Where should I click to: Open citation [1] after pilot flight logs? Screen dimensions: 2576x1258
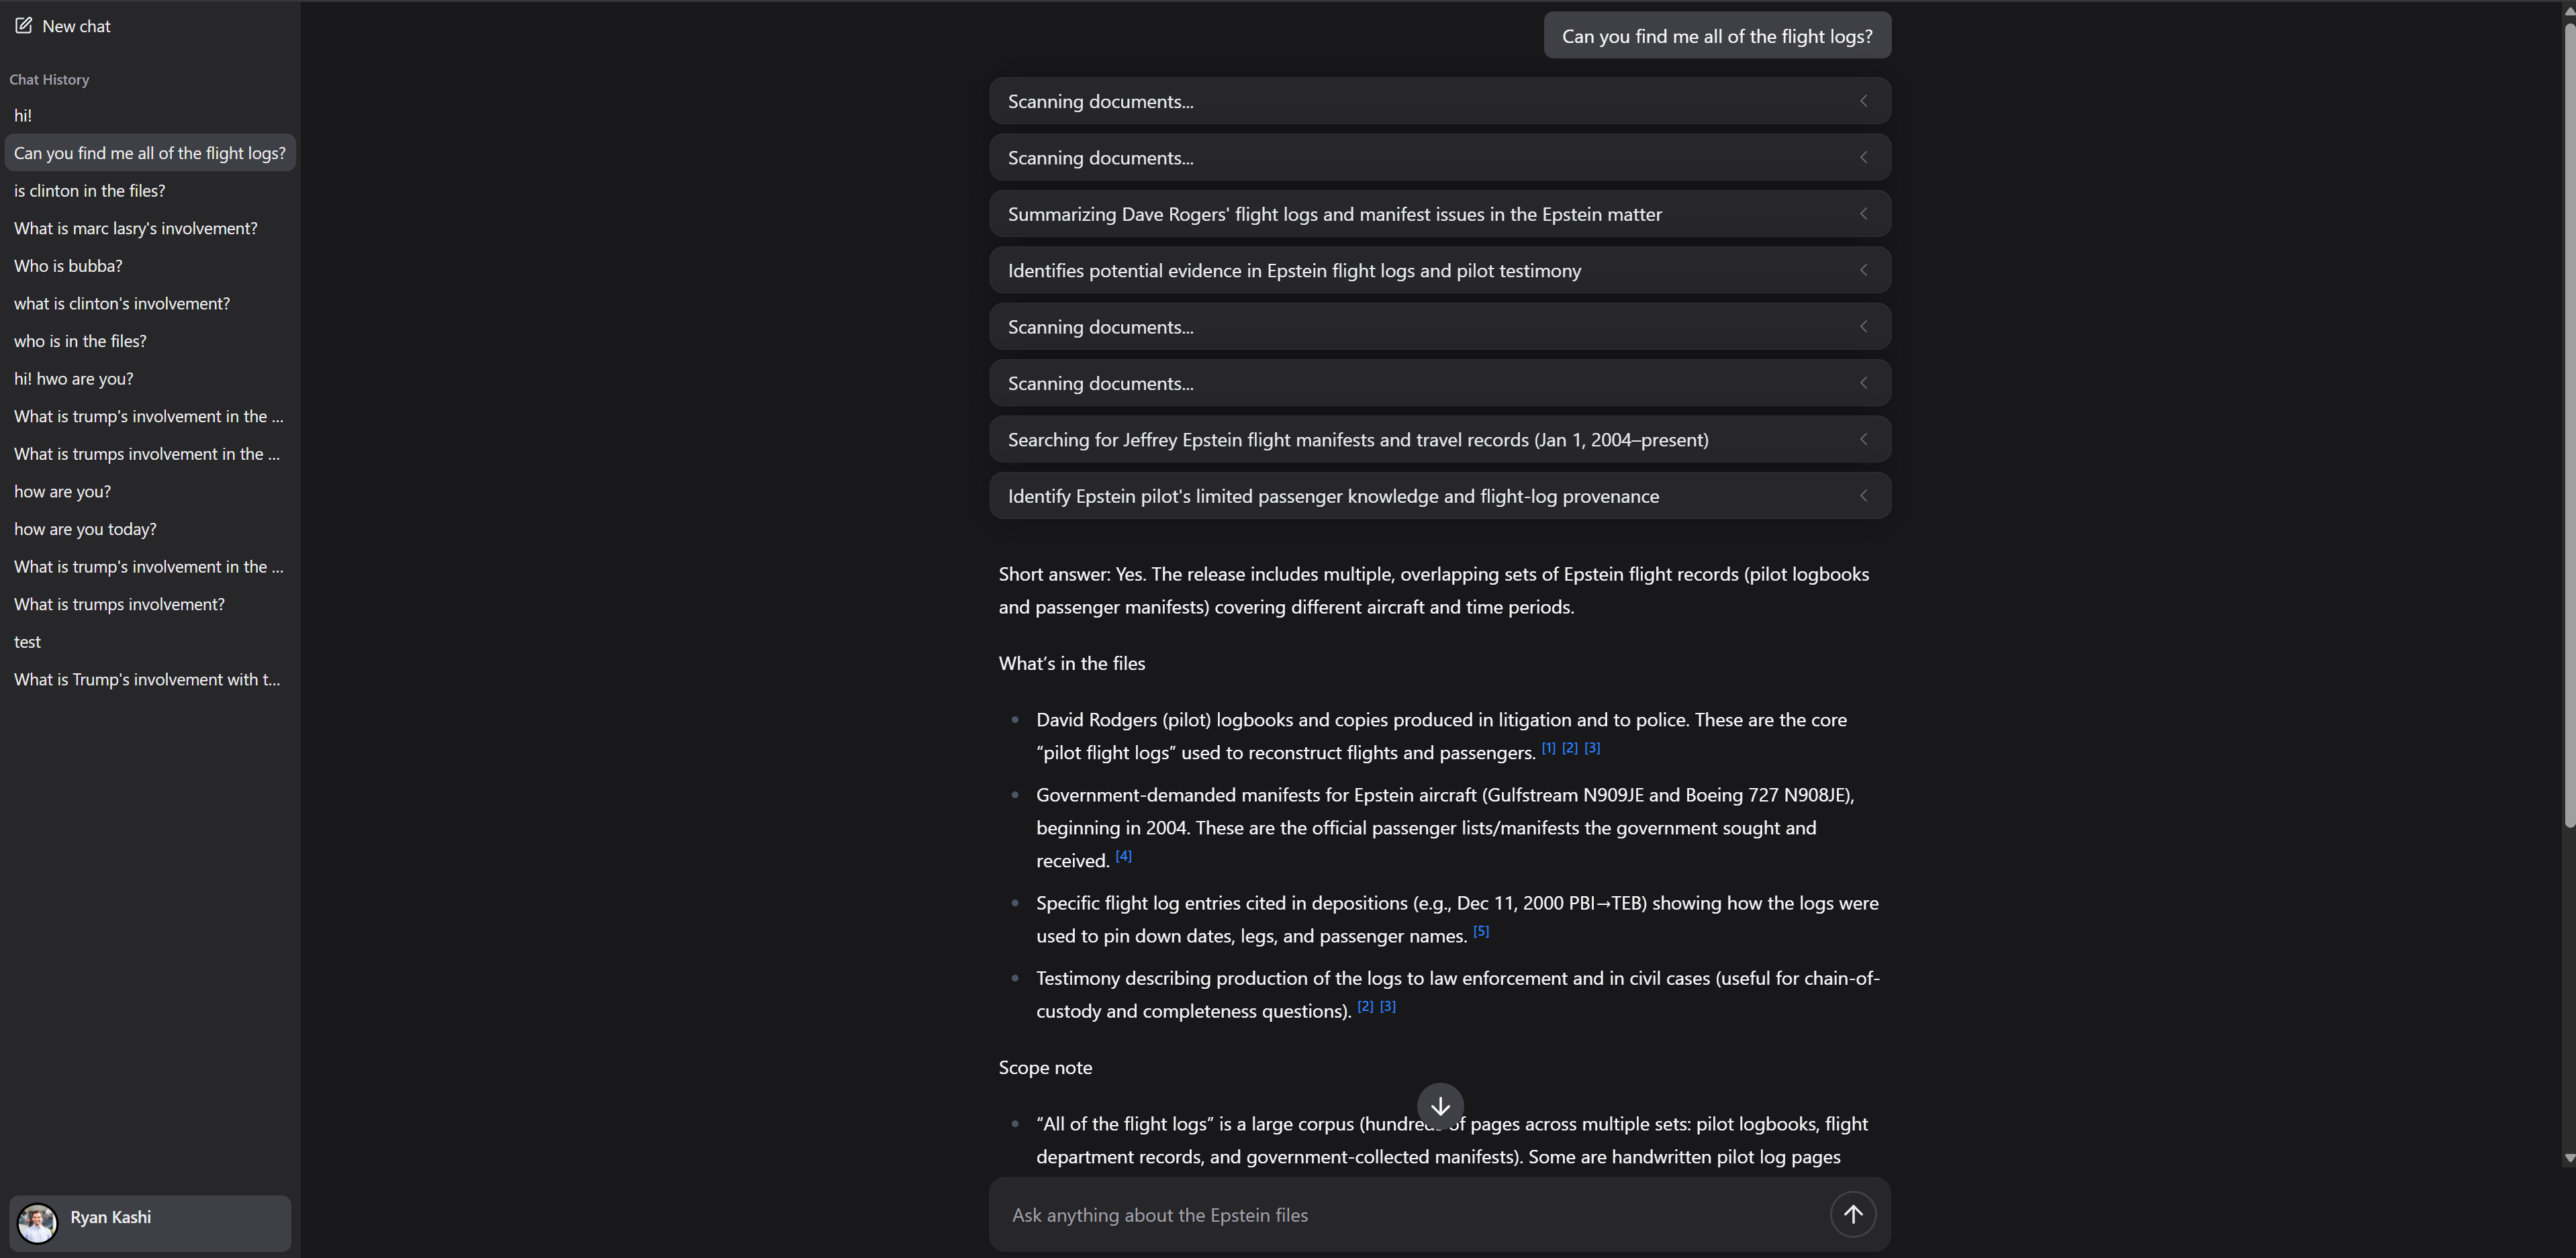[x=1548, y=747]
